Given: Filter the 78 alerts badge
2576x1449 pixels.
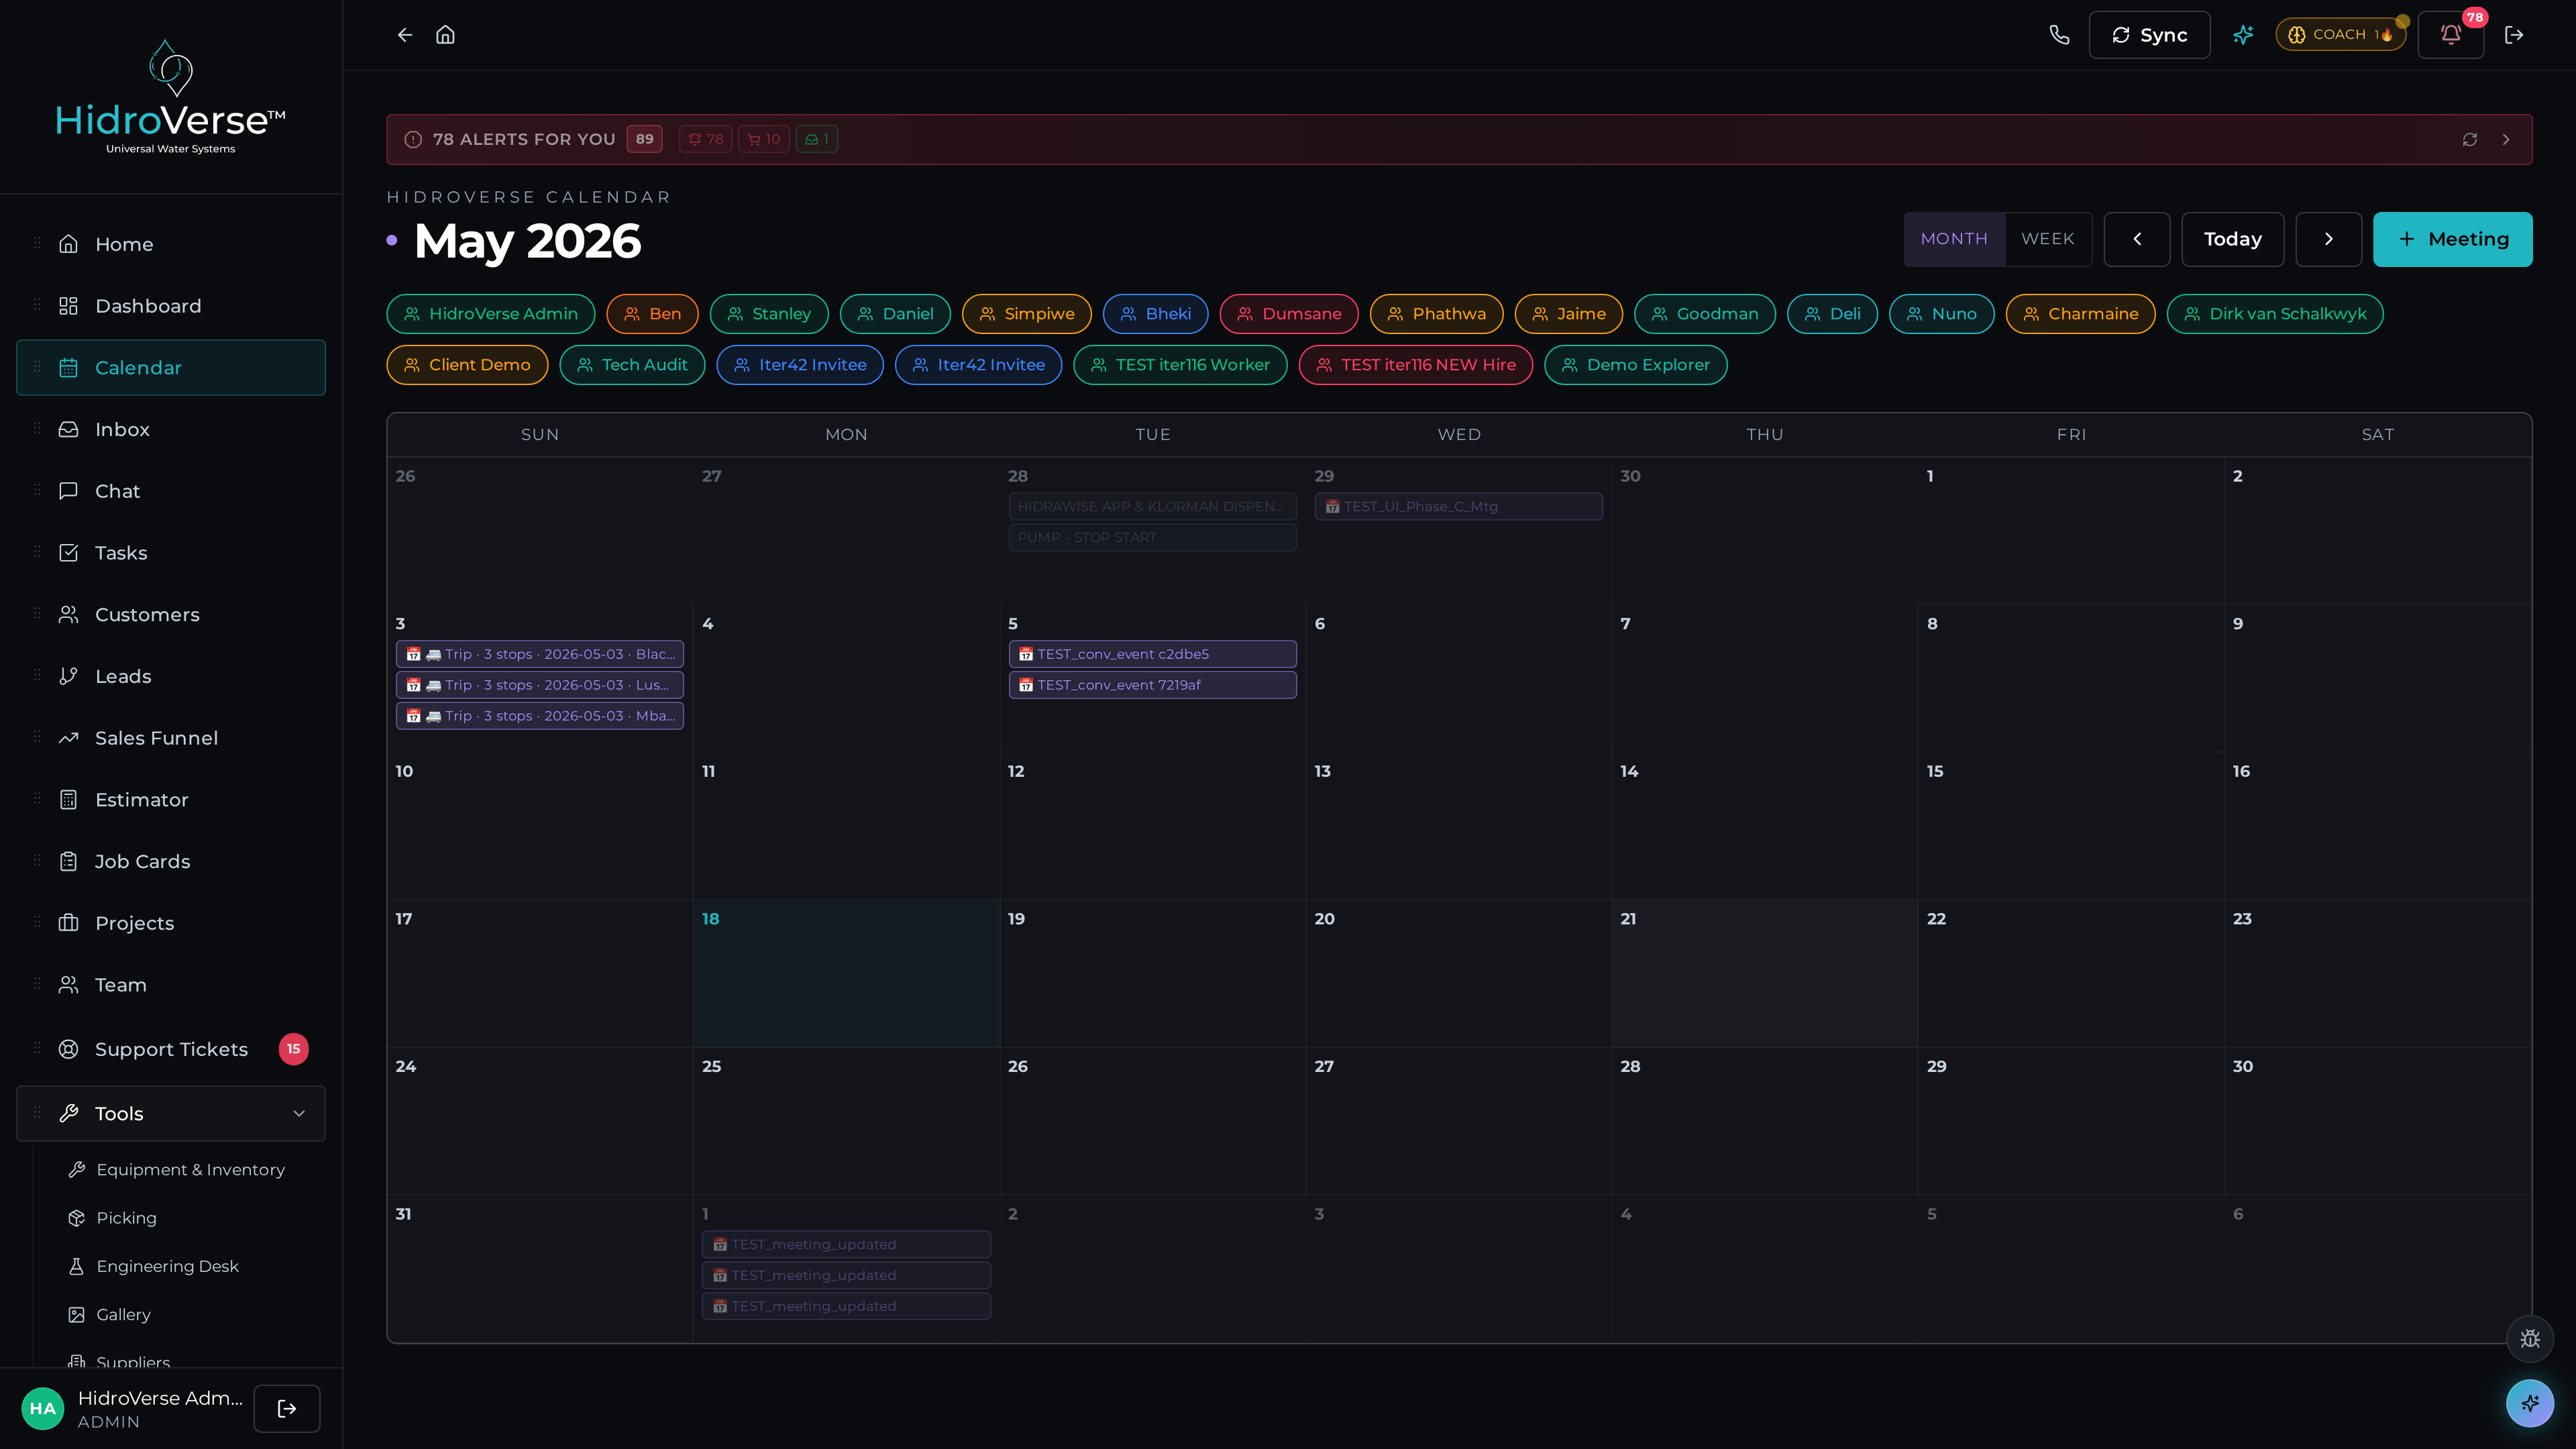Looking at the screenshot, I should (706, 140).
